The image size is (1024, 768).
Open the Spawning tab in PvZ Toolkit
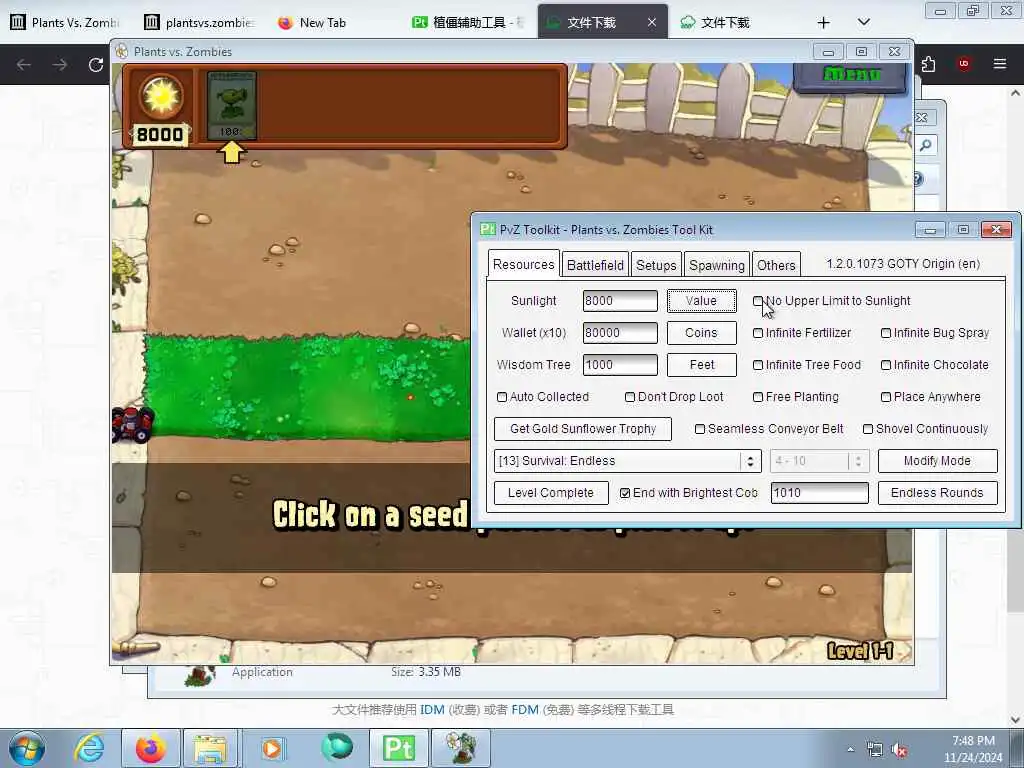(x=716, y=265)
